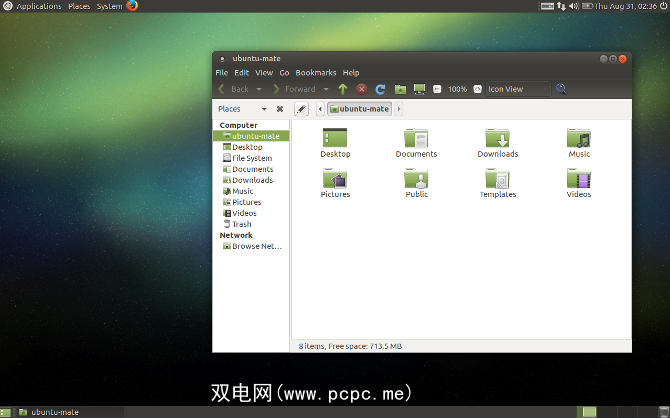Open the Places panel menu
670x418 pixels.
click(x=79, y=6)
